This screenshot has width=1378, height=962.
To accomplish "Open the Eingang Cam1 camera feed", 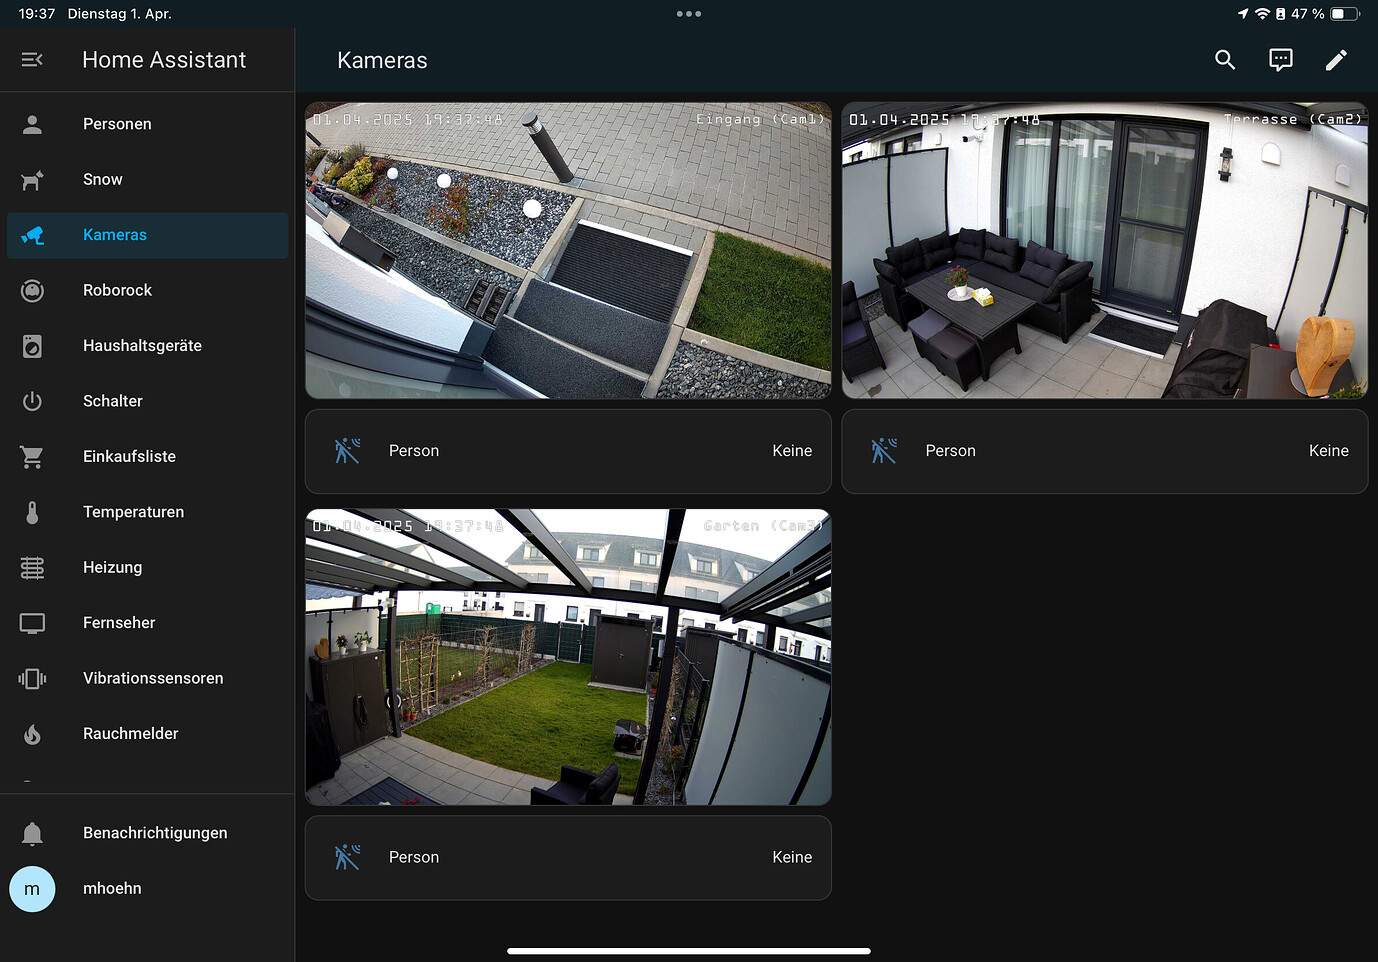I will [x=568, y=250].
